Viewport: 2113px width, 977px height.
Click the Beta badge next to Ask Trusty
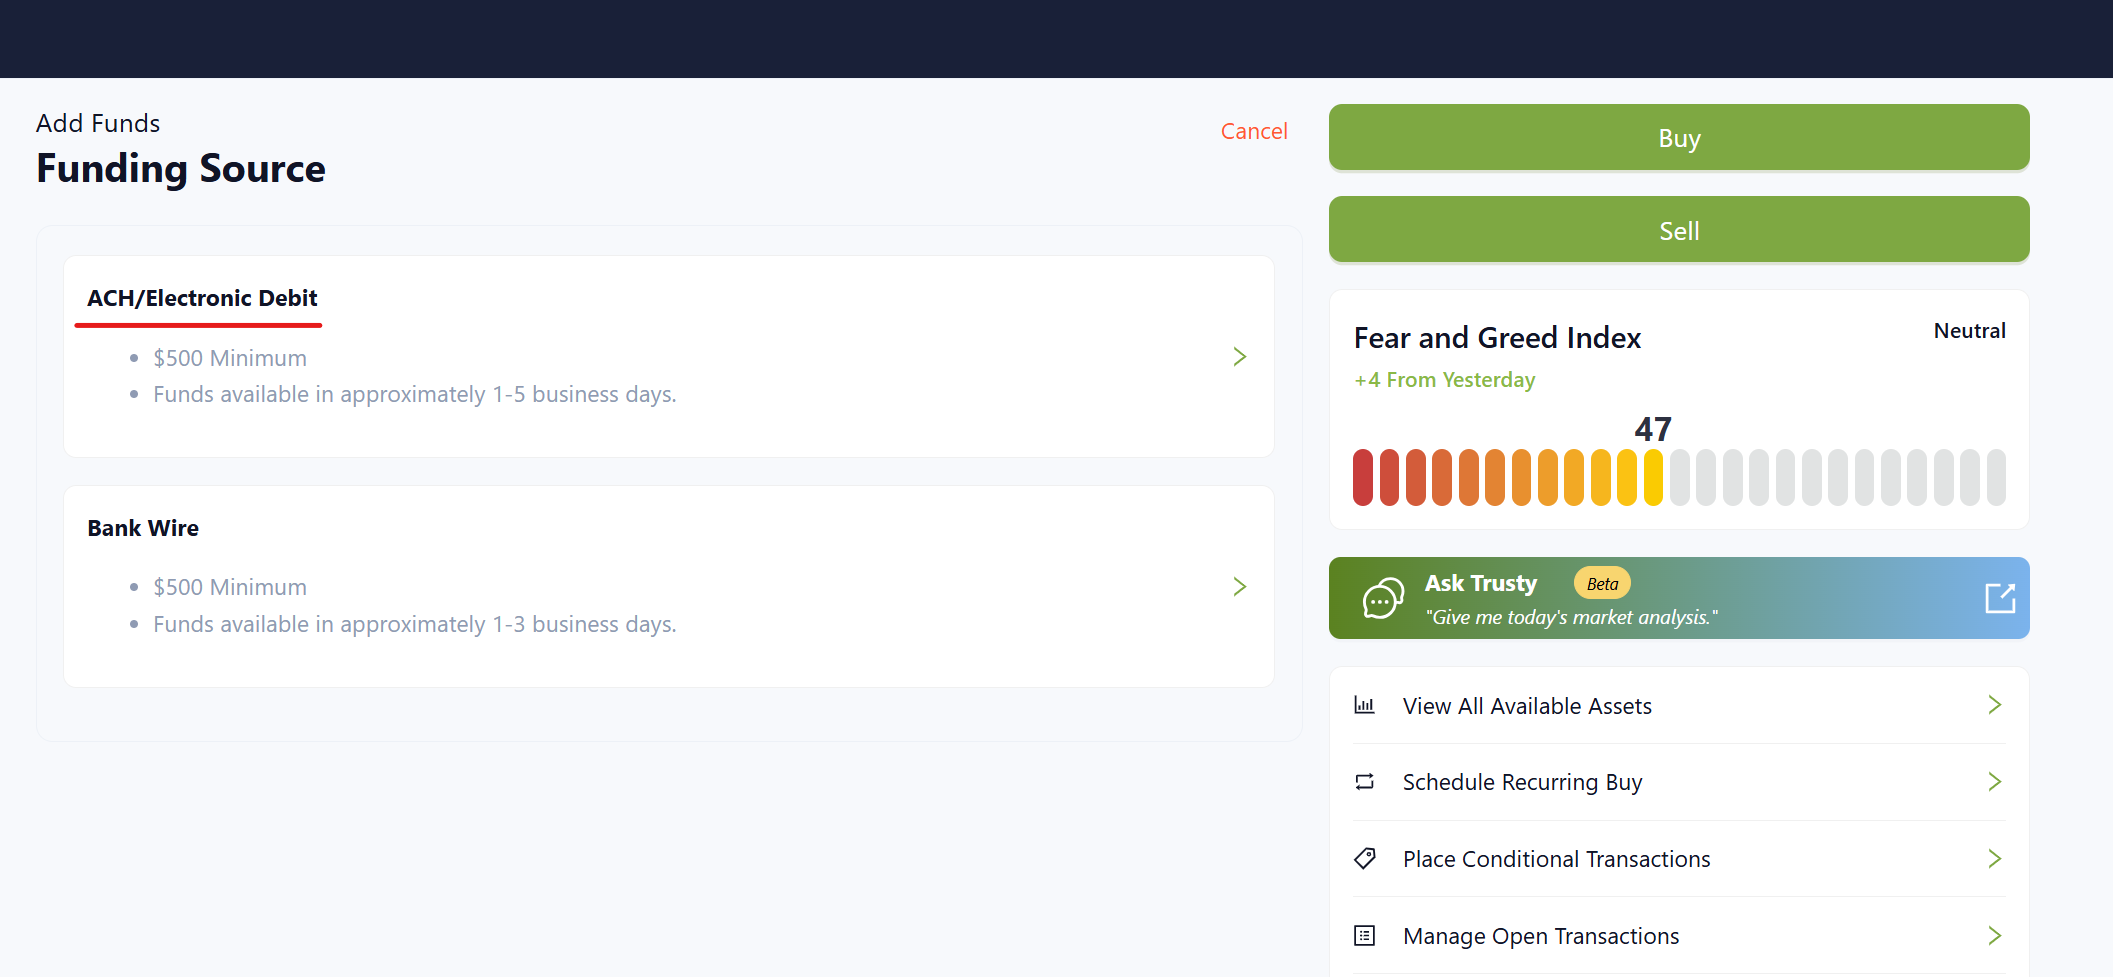(x=1602, y=584)
